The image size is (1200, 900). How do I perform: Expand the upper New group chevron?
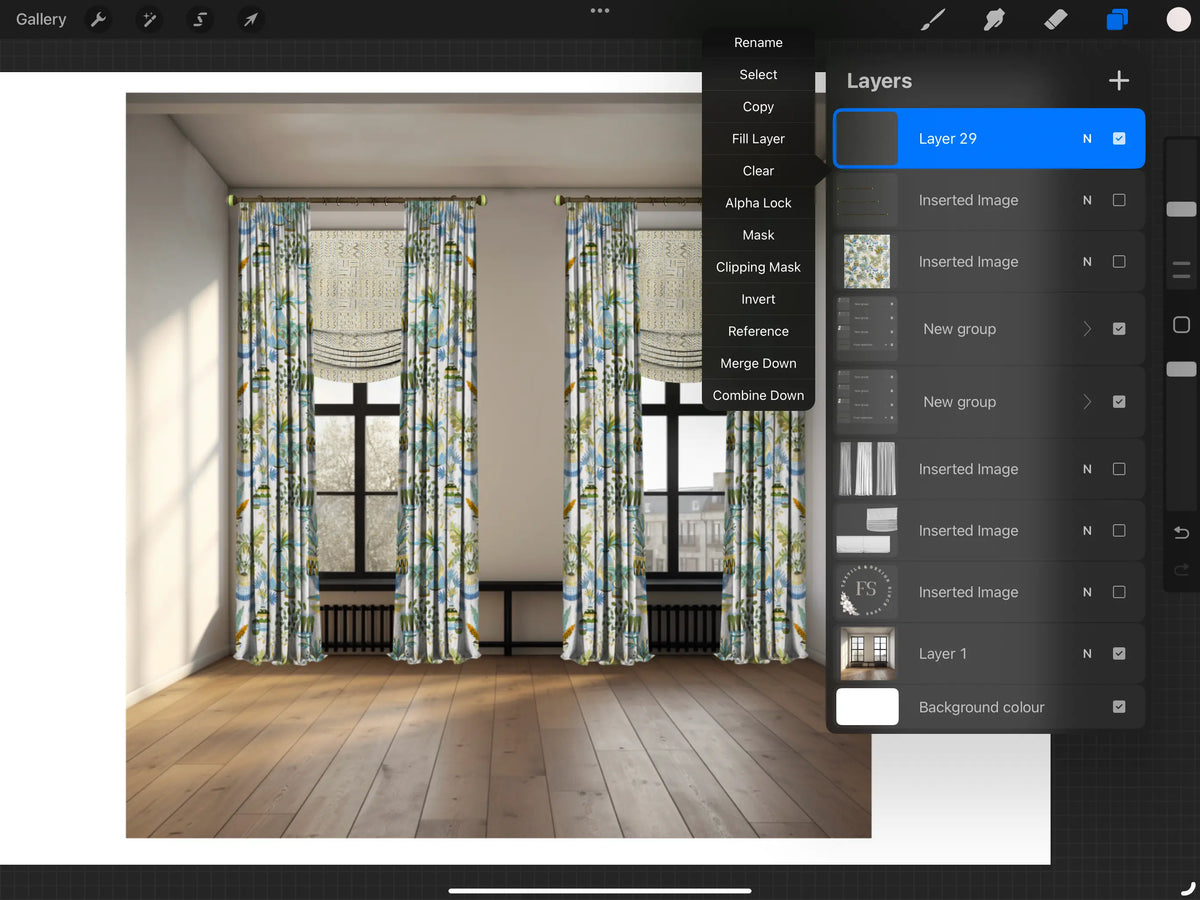tap(1087, 329)
